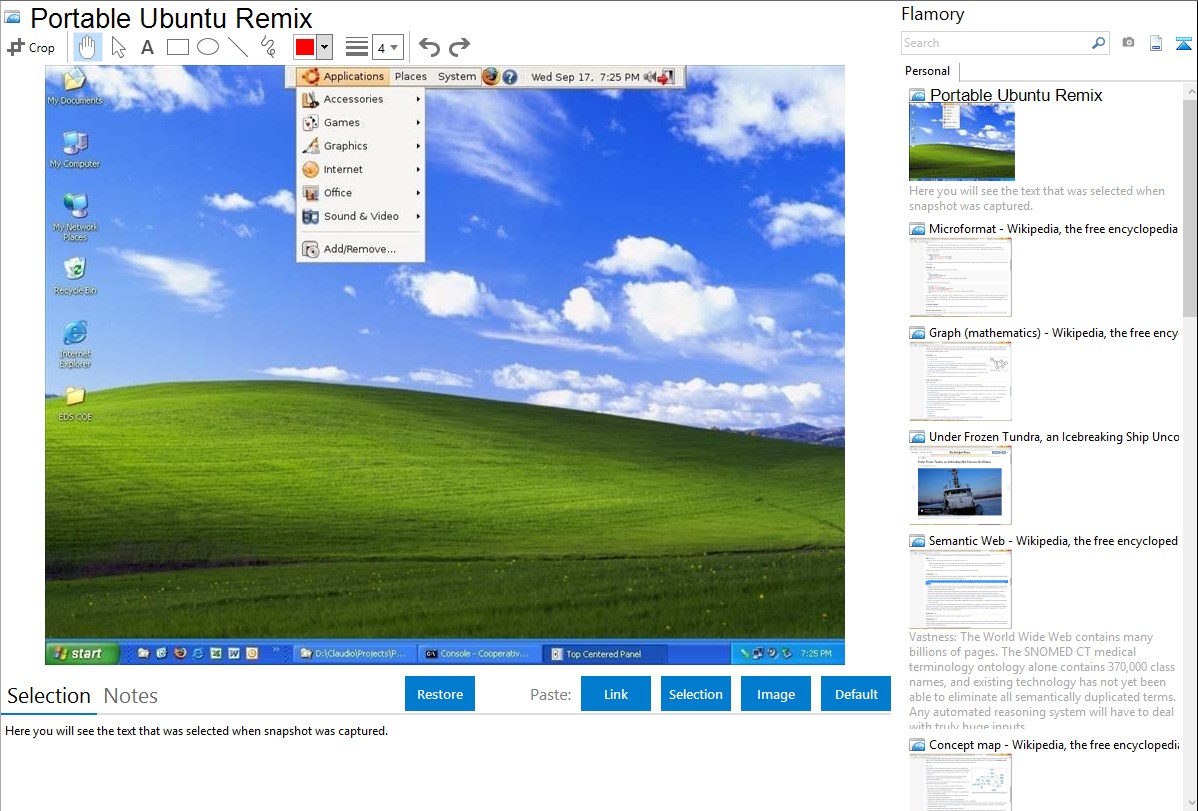Viewport: 1198px width, 811px height.
Task: Click the My Documents desktop icon in snapshot
Action: [75, 86]
